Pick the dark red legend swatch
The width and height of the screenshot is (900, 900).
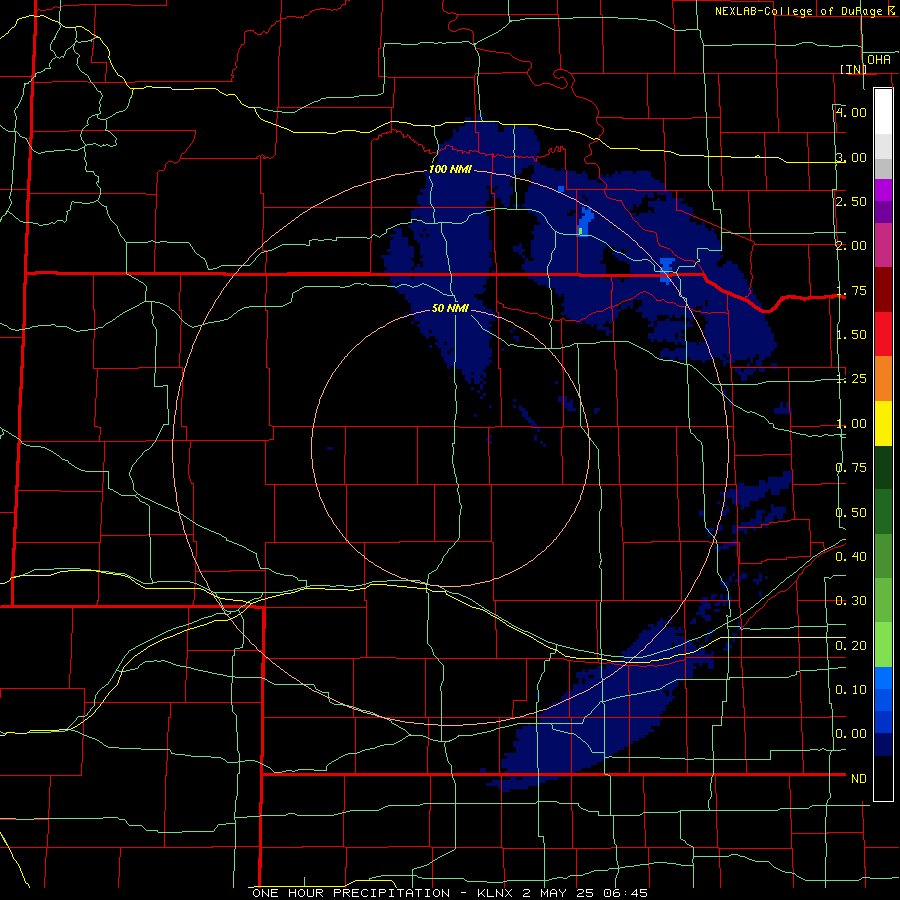(x=883, y=290)
